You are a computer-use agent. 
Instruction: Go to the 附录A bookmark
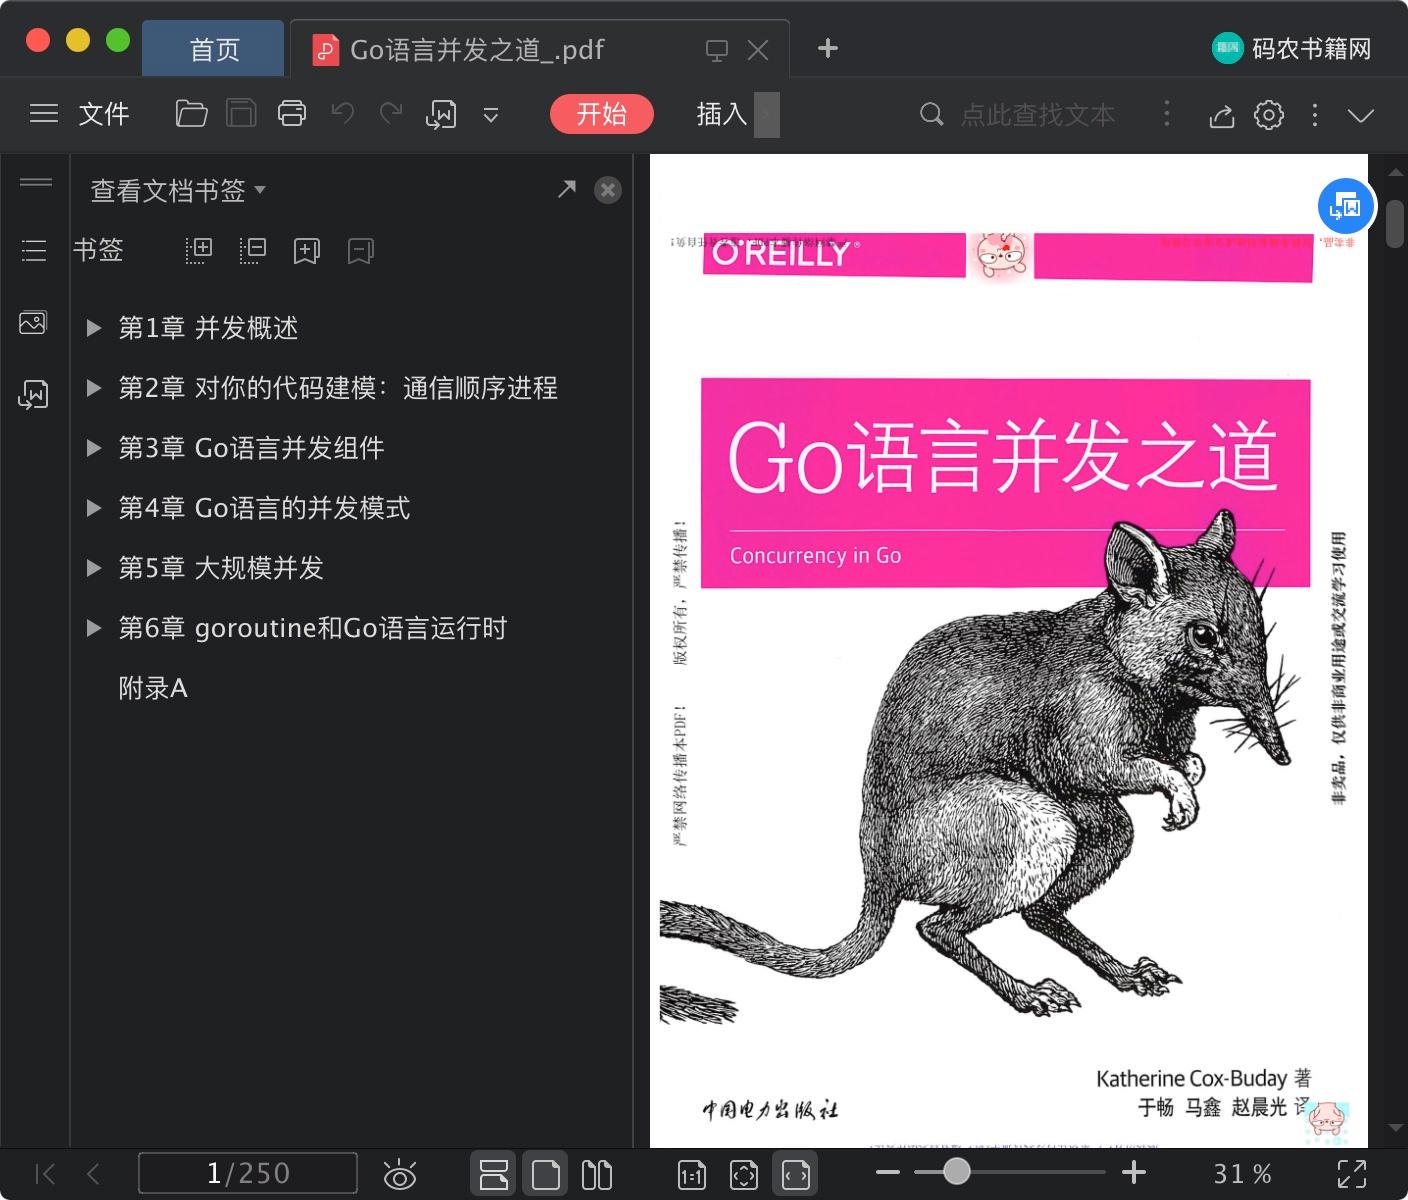click(153, 688)
